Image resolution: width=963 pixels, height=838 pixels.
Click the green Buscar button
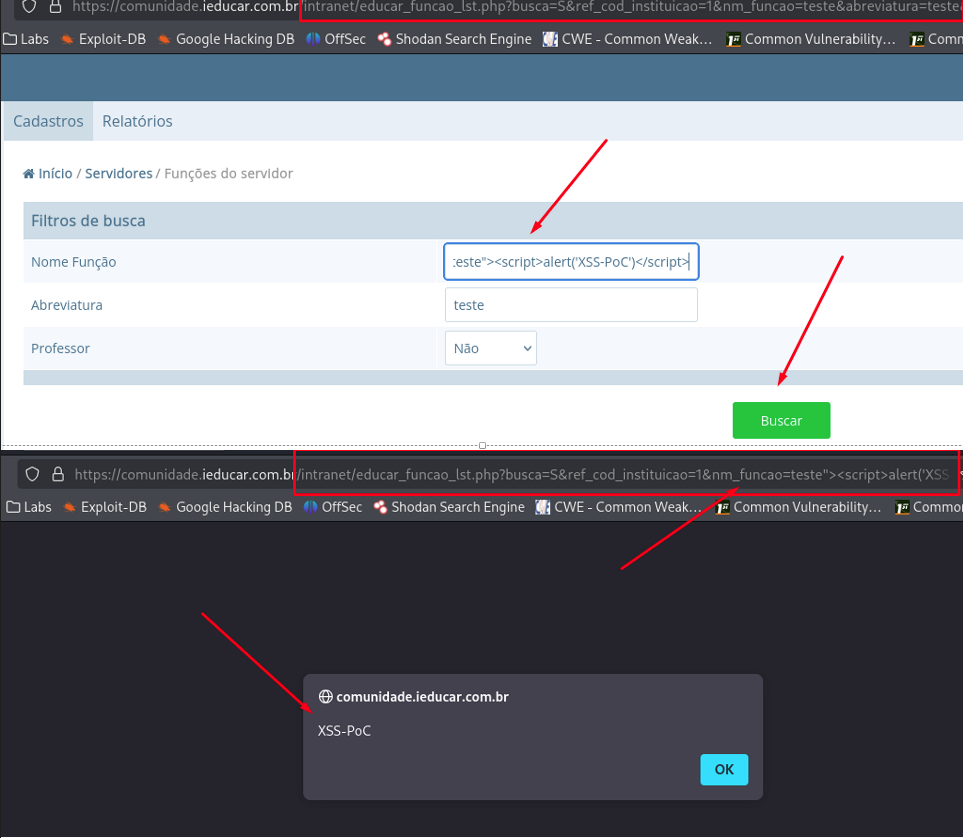click(781, 421)
